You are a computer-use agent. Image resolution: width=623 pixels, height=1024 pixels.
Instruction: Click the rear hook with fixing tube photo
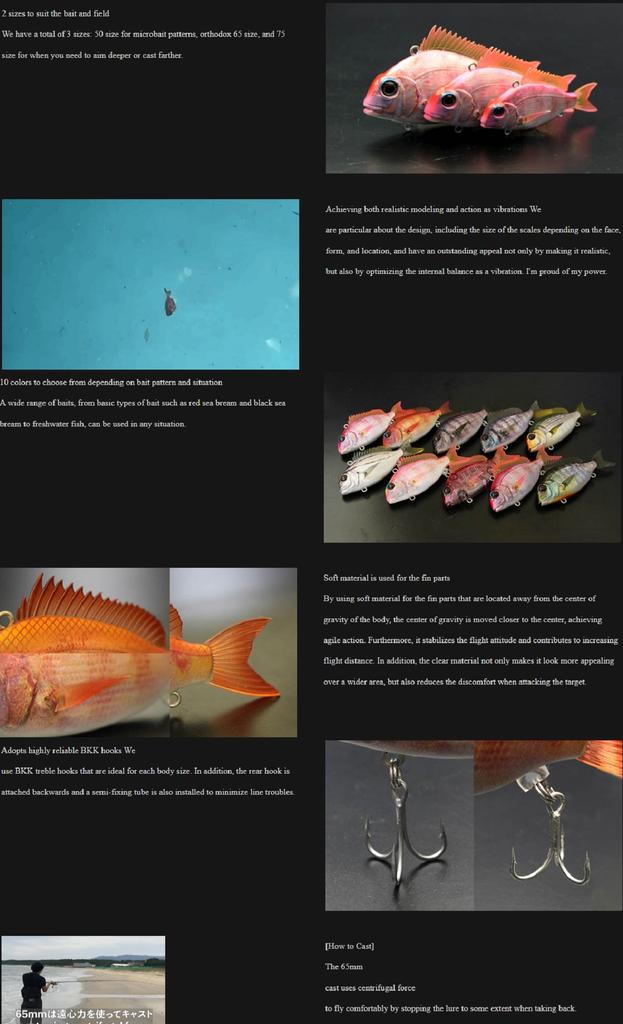[548, 825]
